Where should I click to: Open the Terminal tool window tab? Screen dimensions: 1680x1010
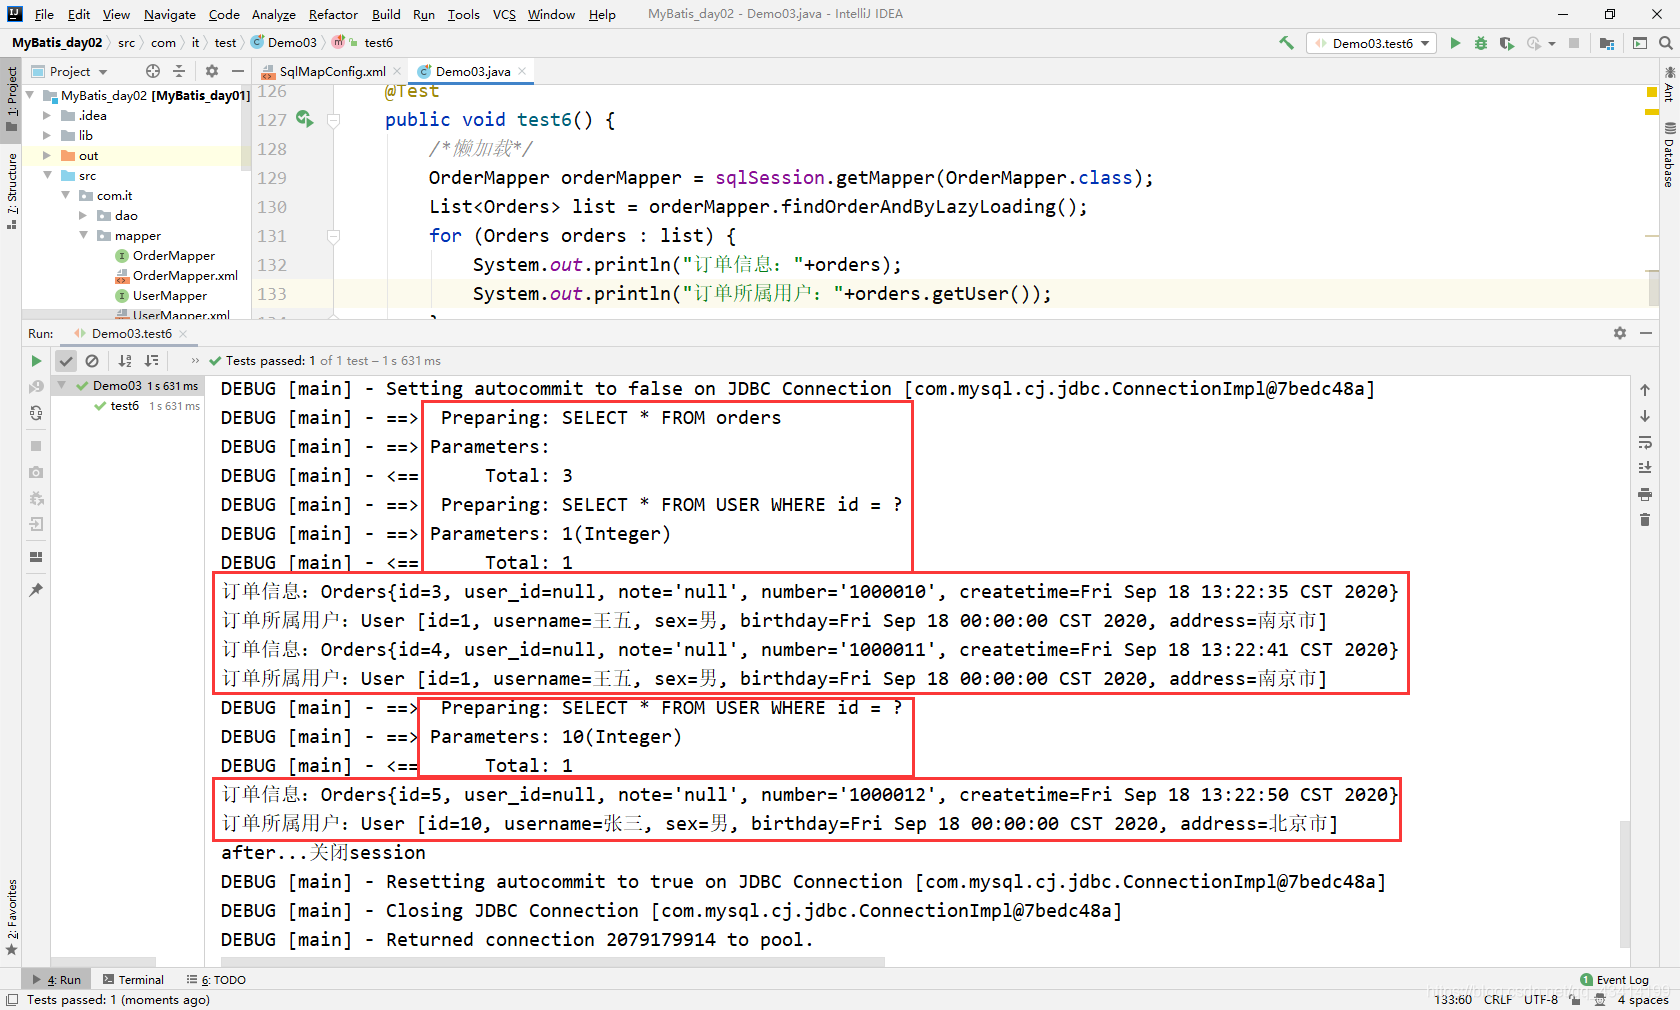point(133,980)
